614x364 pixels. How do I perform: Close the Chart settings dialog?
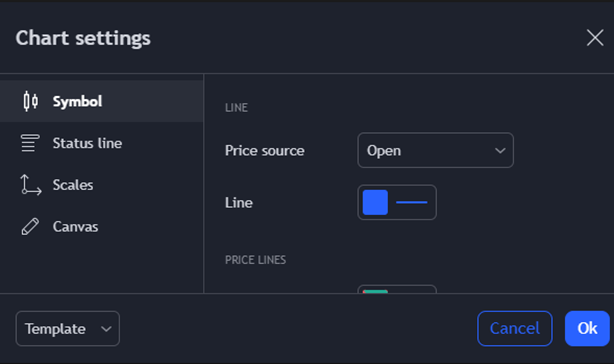595,38
